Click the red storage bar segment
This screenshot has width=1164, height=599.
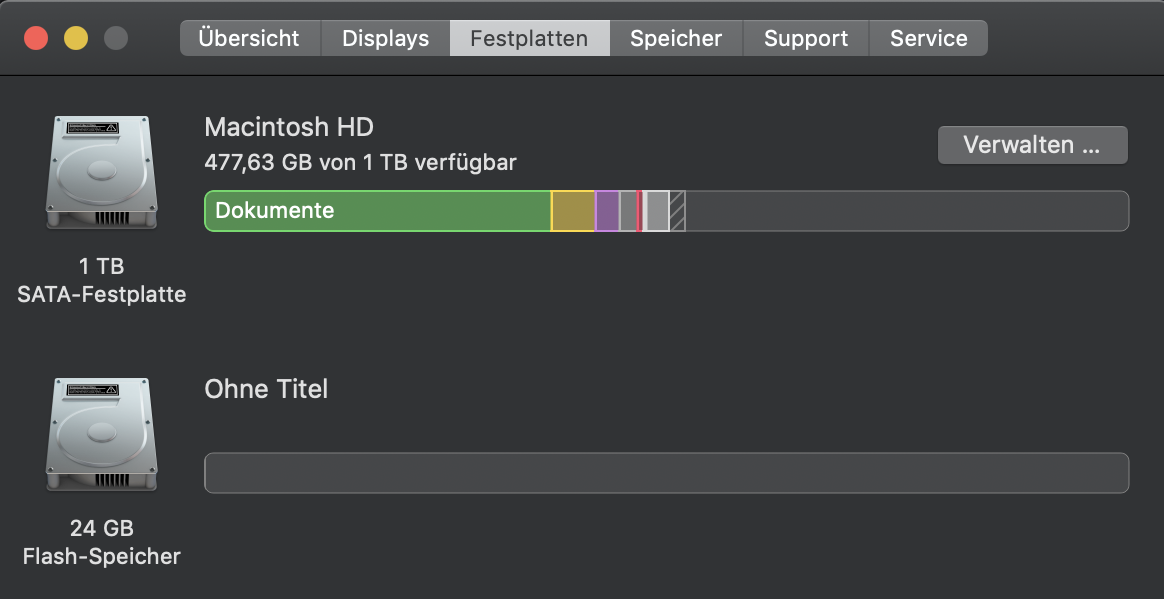click(639, 211)
